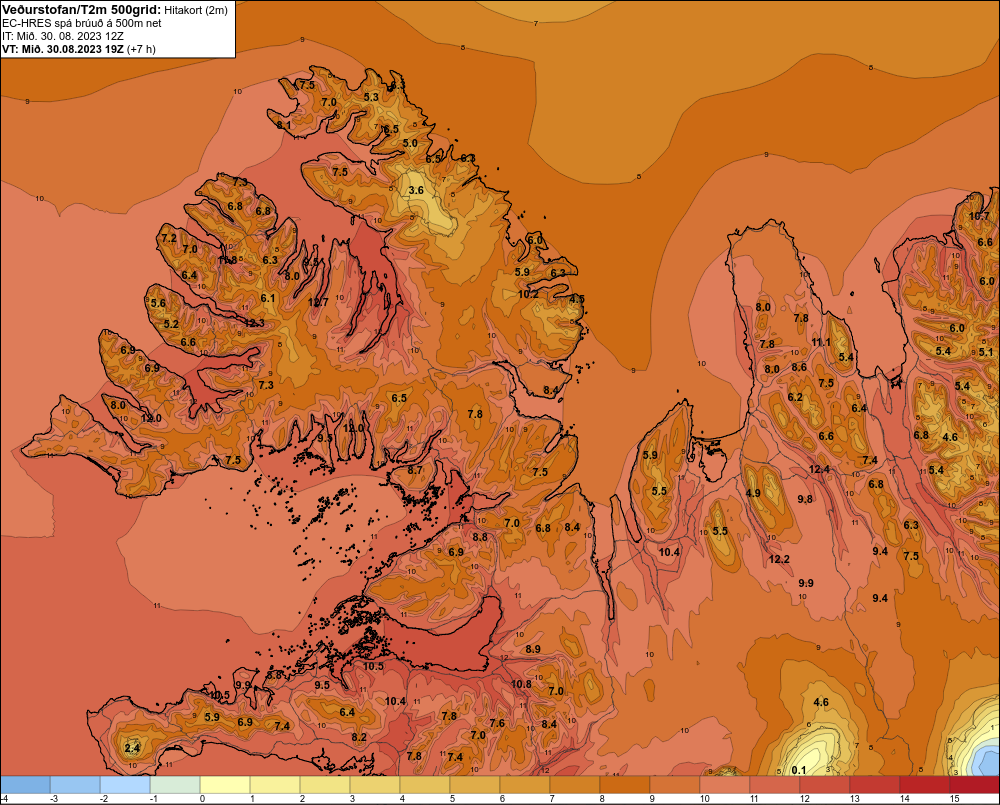Select the 12 to 13 legend swatch
This screenshot has width=1000, height=805.
coord(825,785)
